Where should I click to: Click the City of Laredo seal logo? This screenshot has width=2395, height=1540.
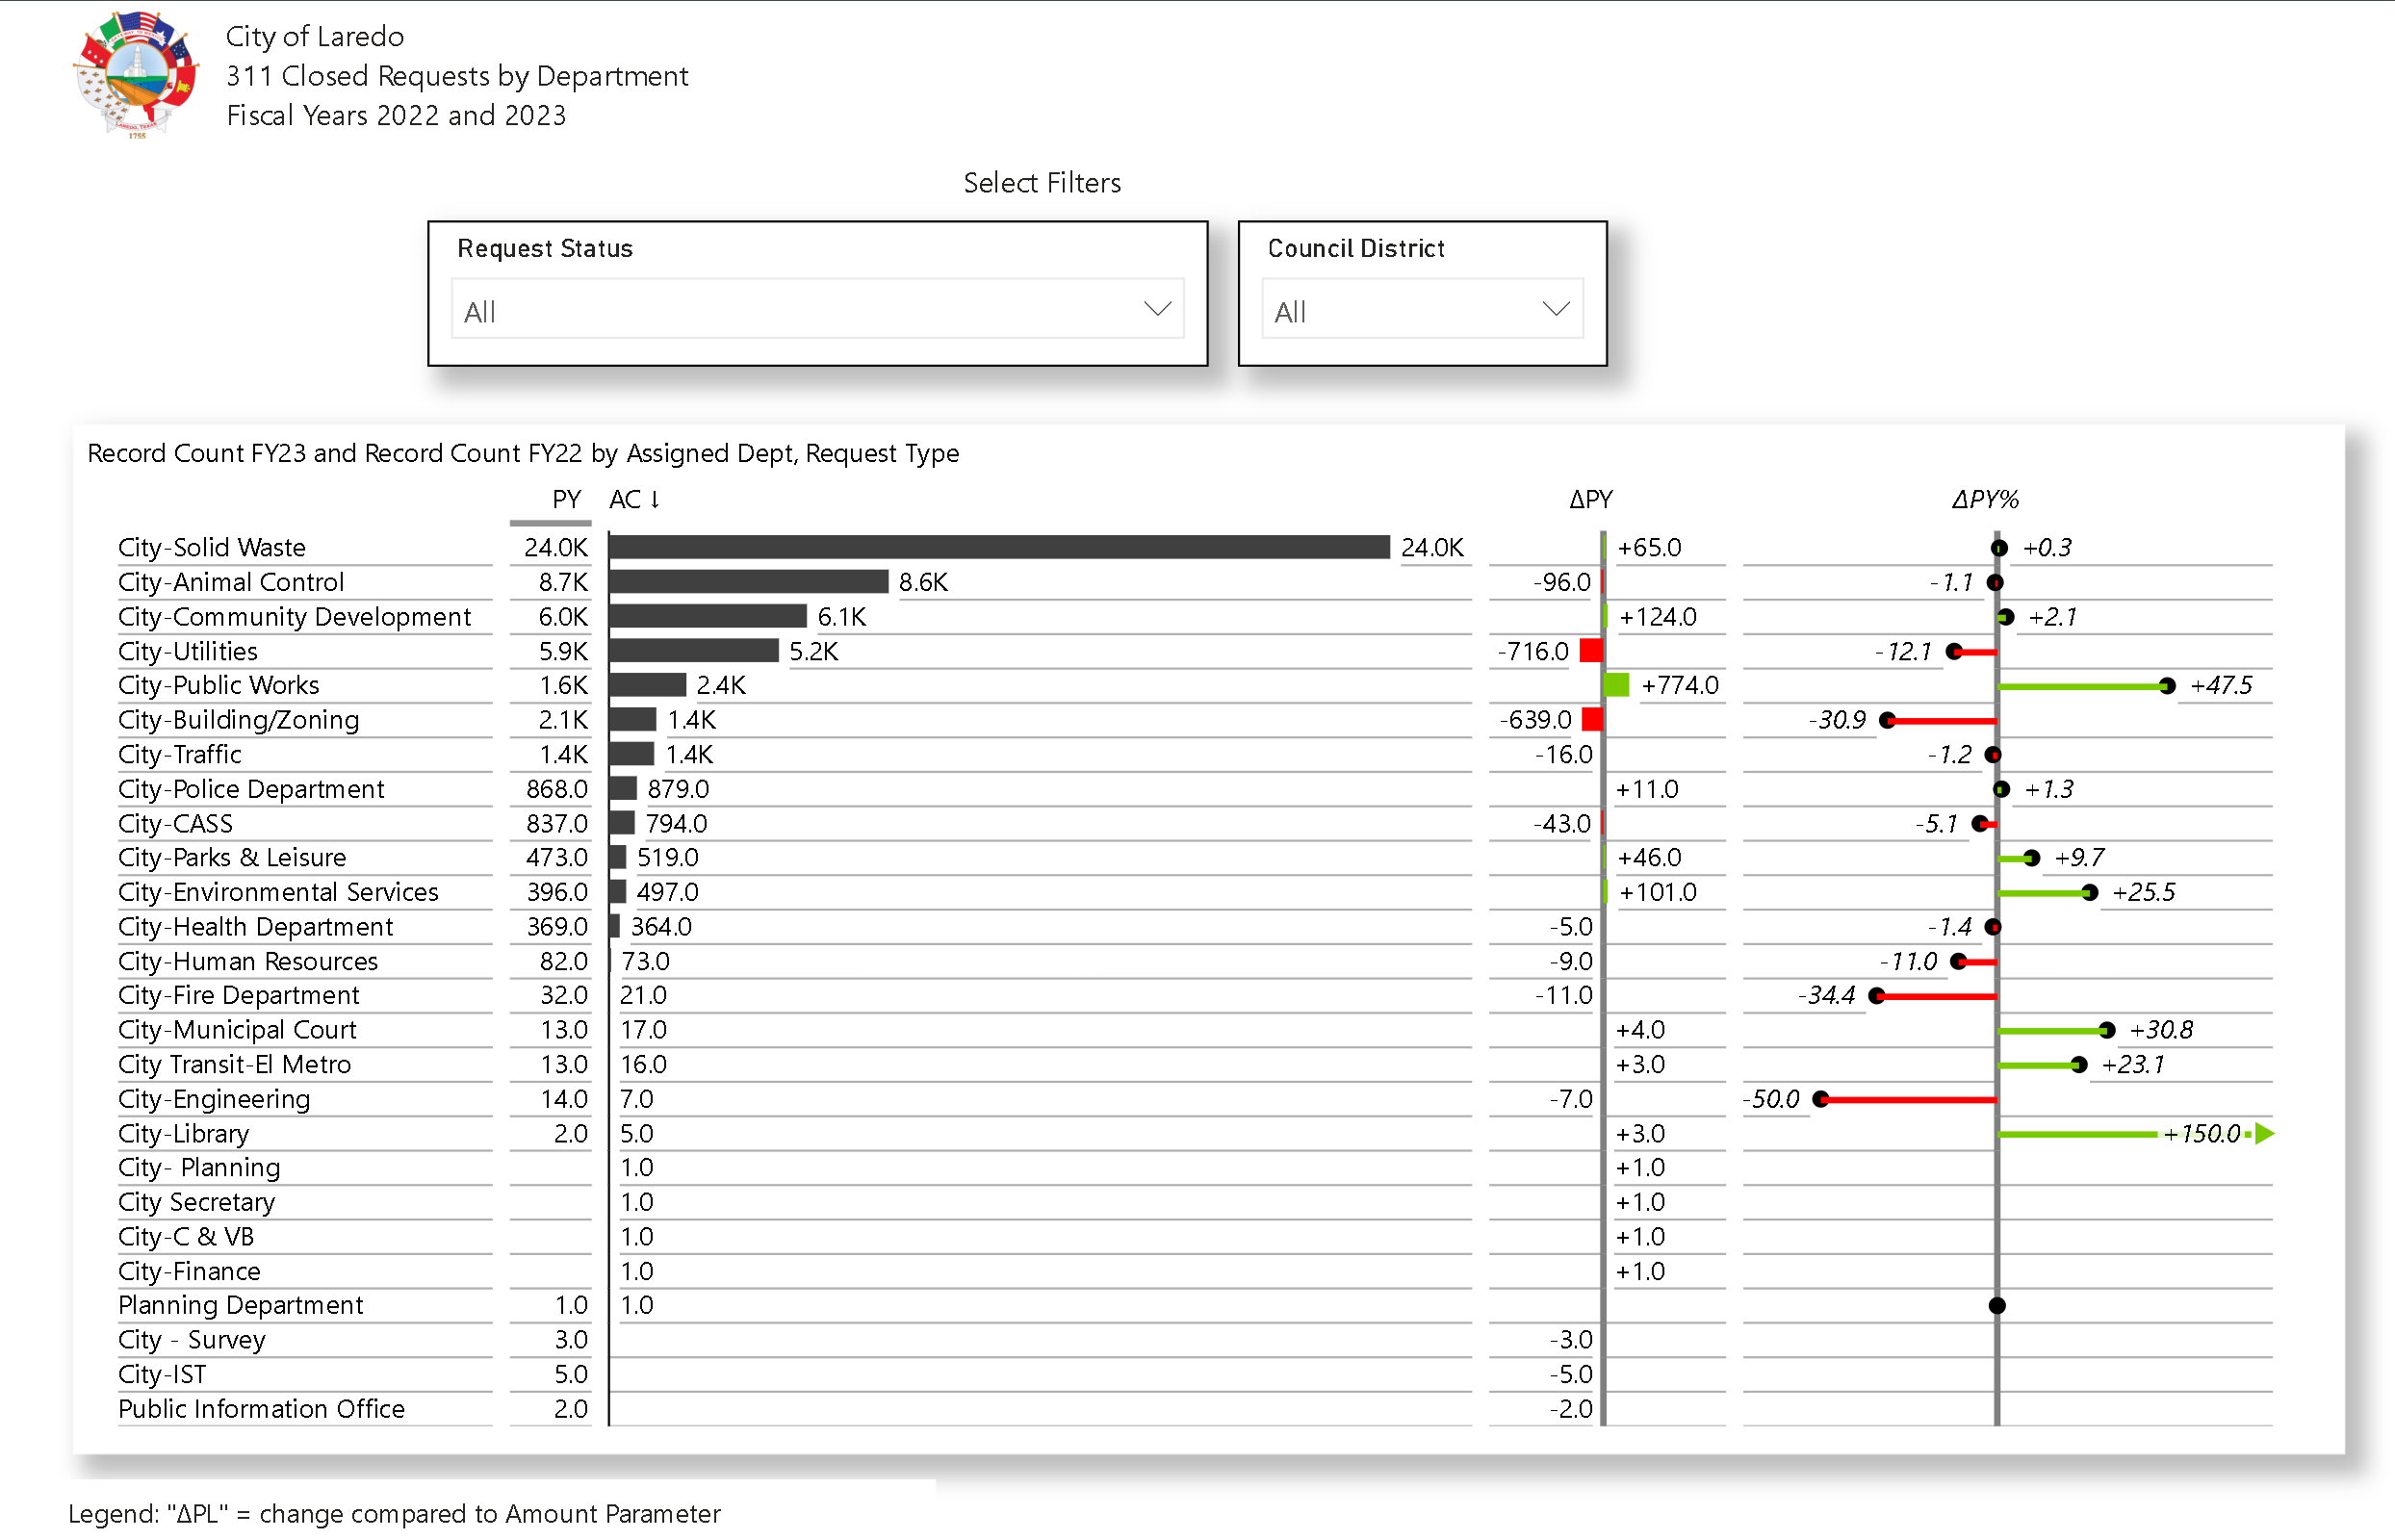click(136, 73)
